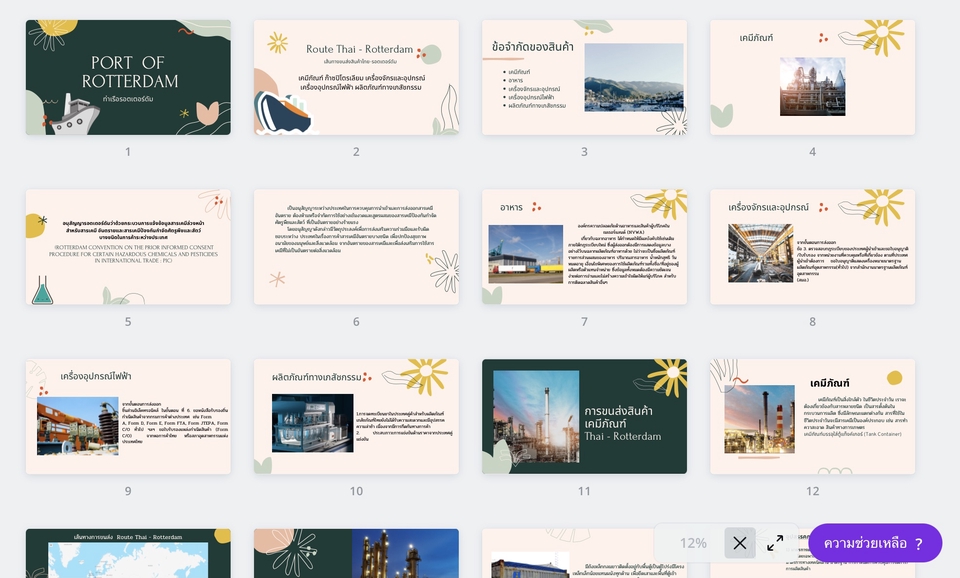Click slide number 1 label

128,151
